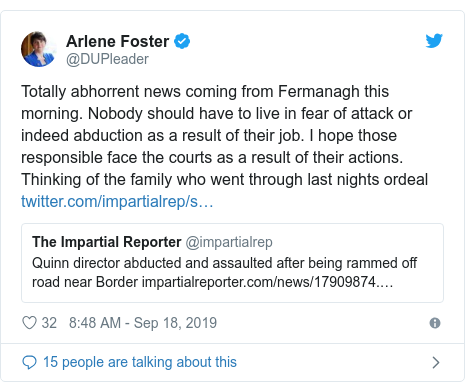Click the speech bubble reply icon
Screen dimensions: 465x391
tap(29, 362)
